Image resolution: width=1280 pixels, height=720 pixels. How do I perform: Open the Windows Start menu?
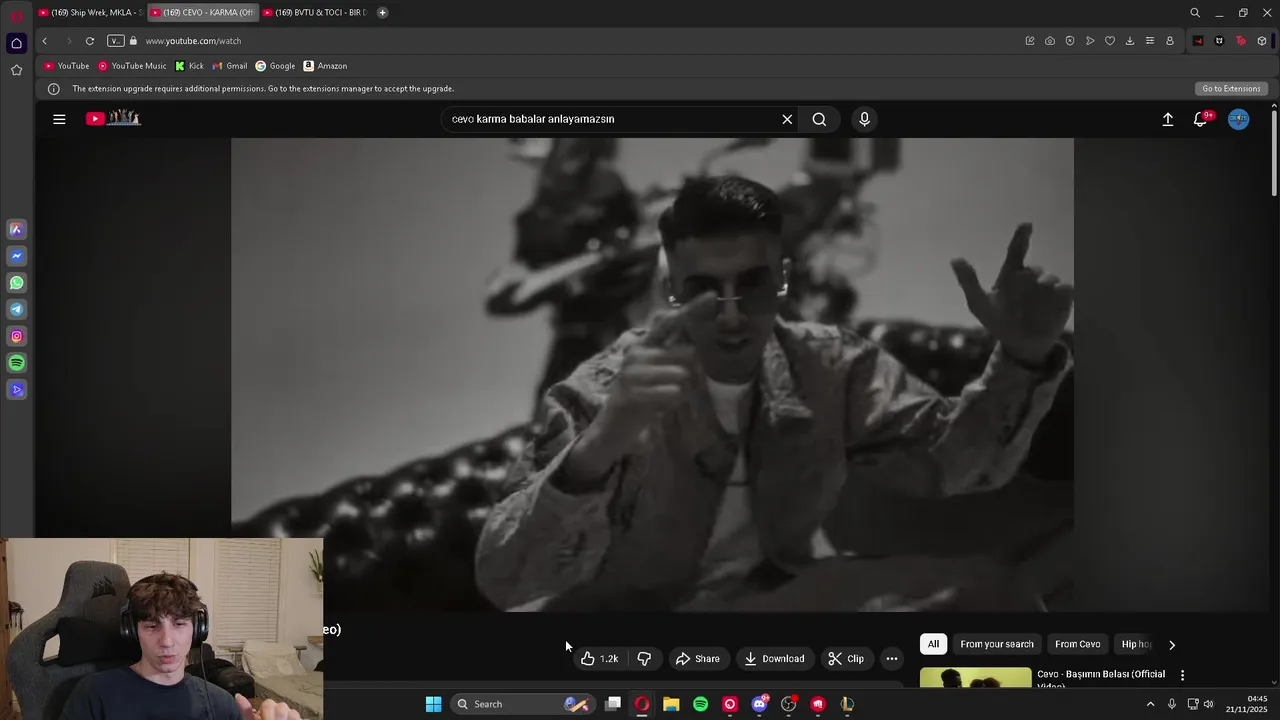tap(433, 704)
